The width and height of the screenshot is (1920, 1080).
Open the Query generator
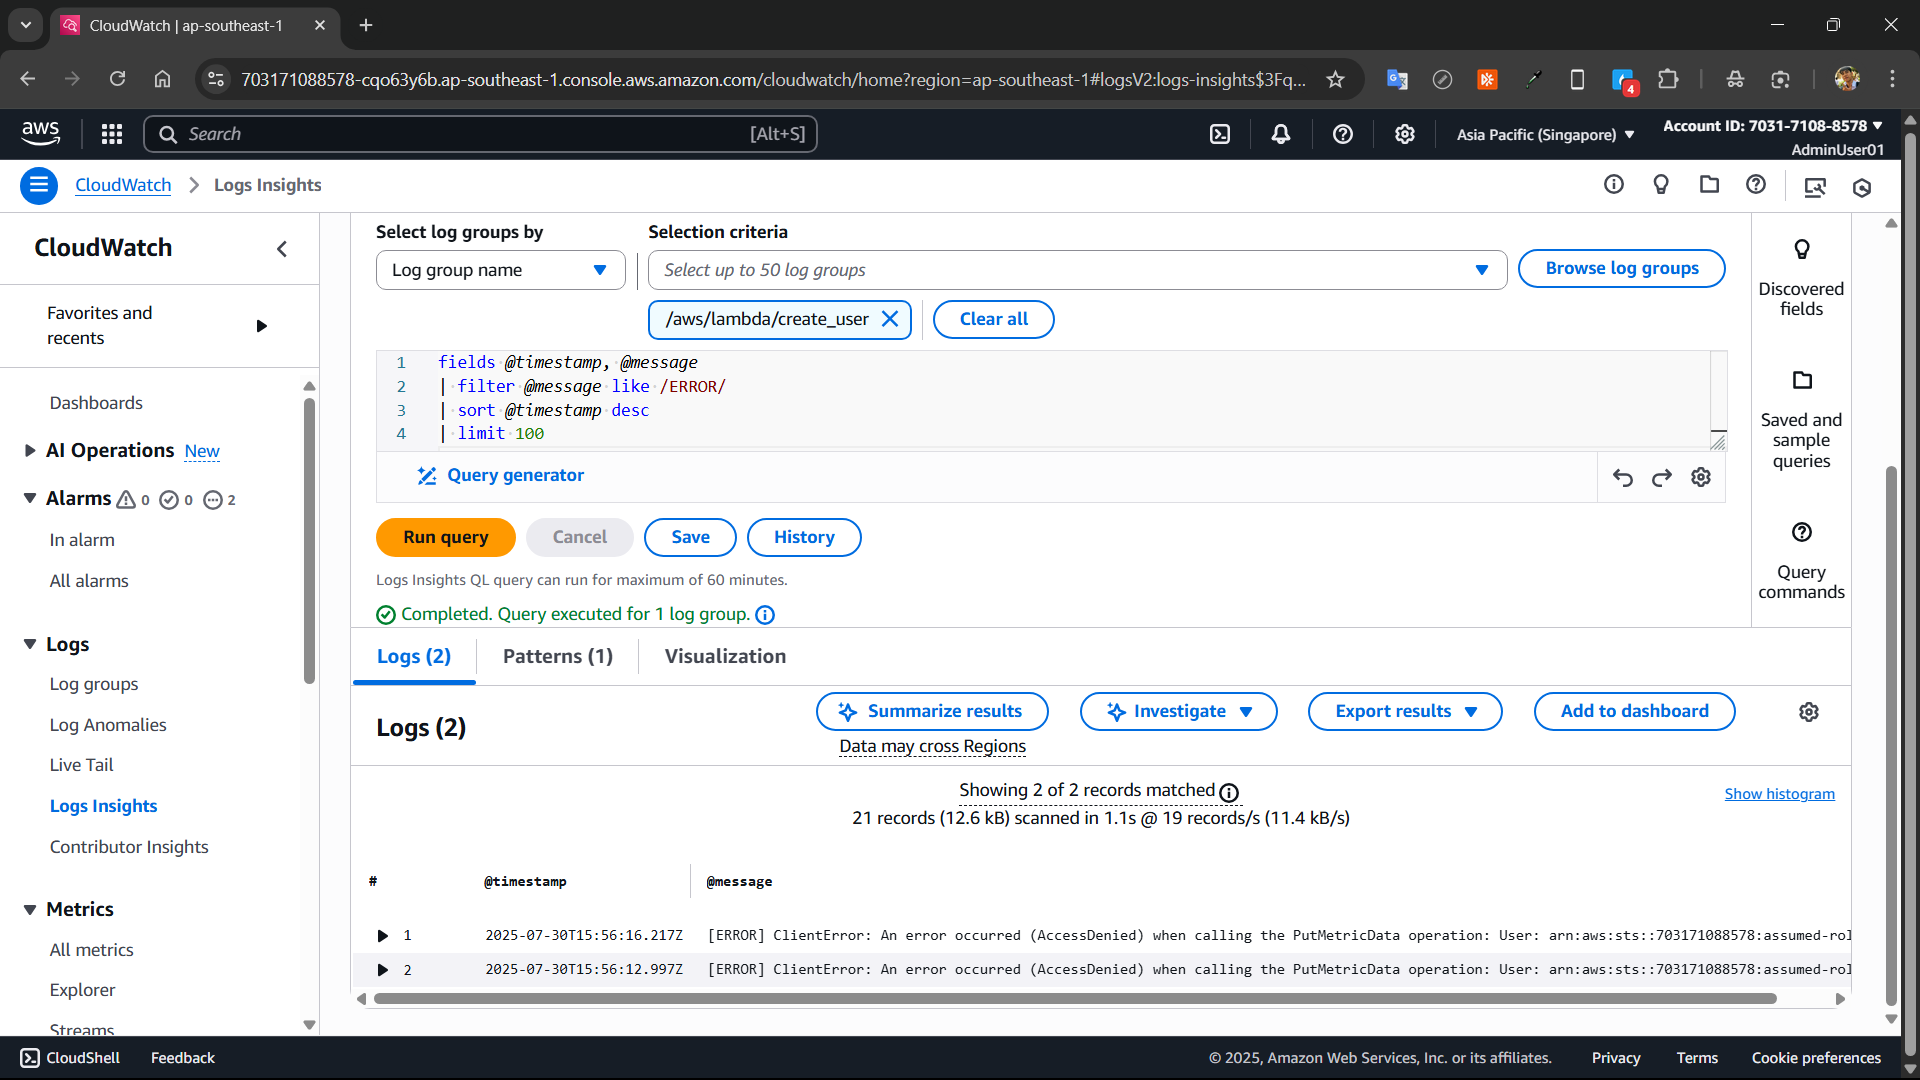500,476
